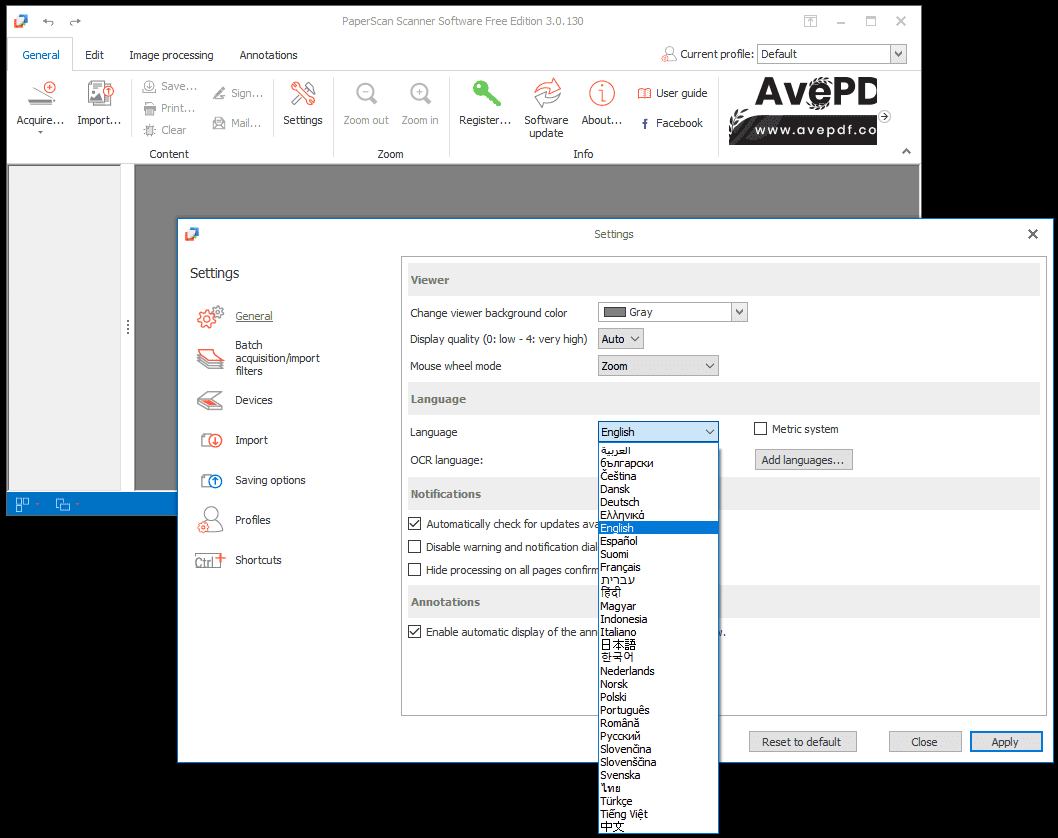Collapse the English language combo box
The width and height of the screenshot is (1058, 838).
click(658, 432)
